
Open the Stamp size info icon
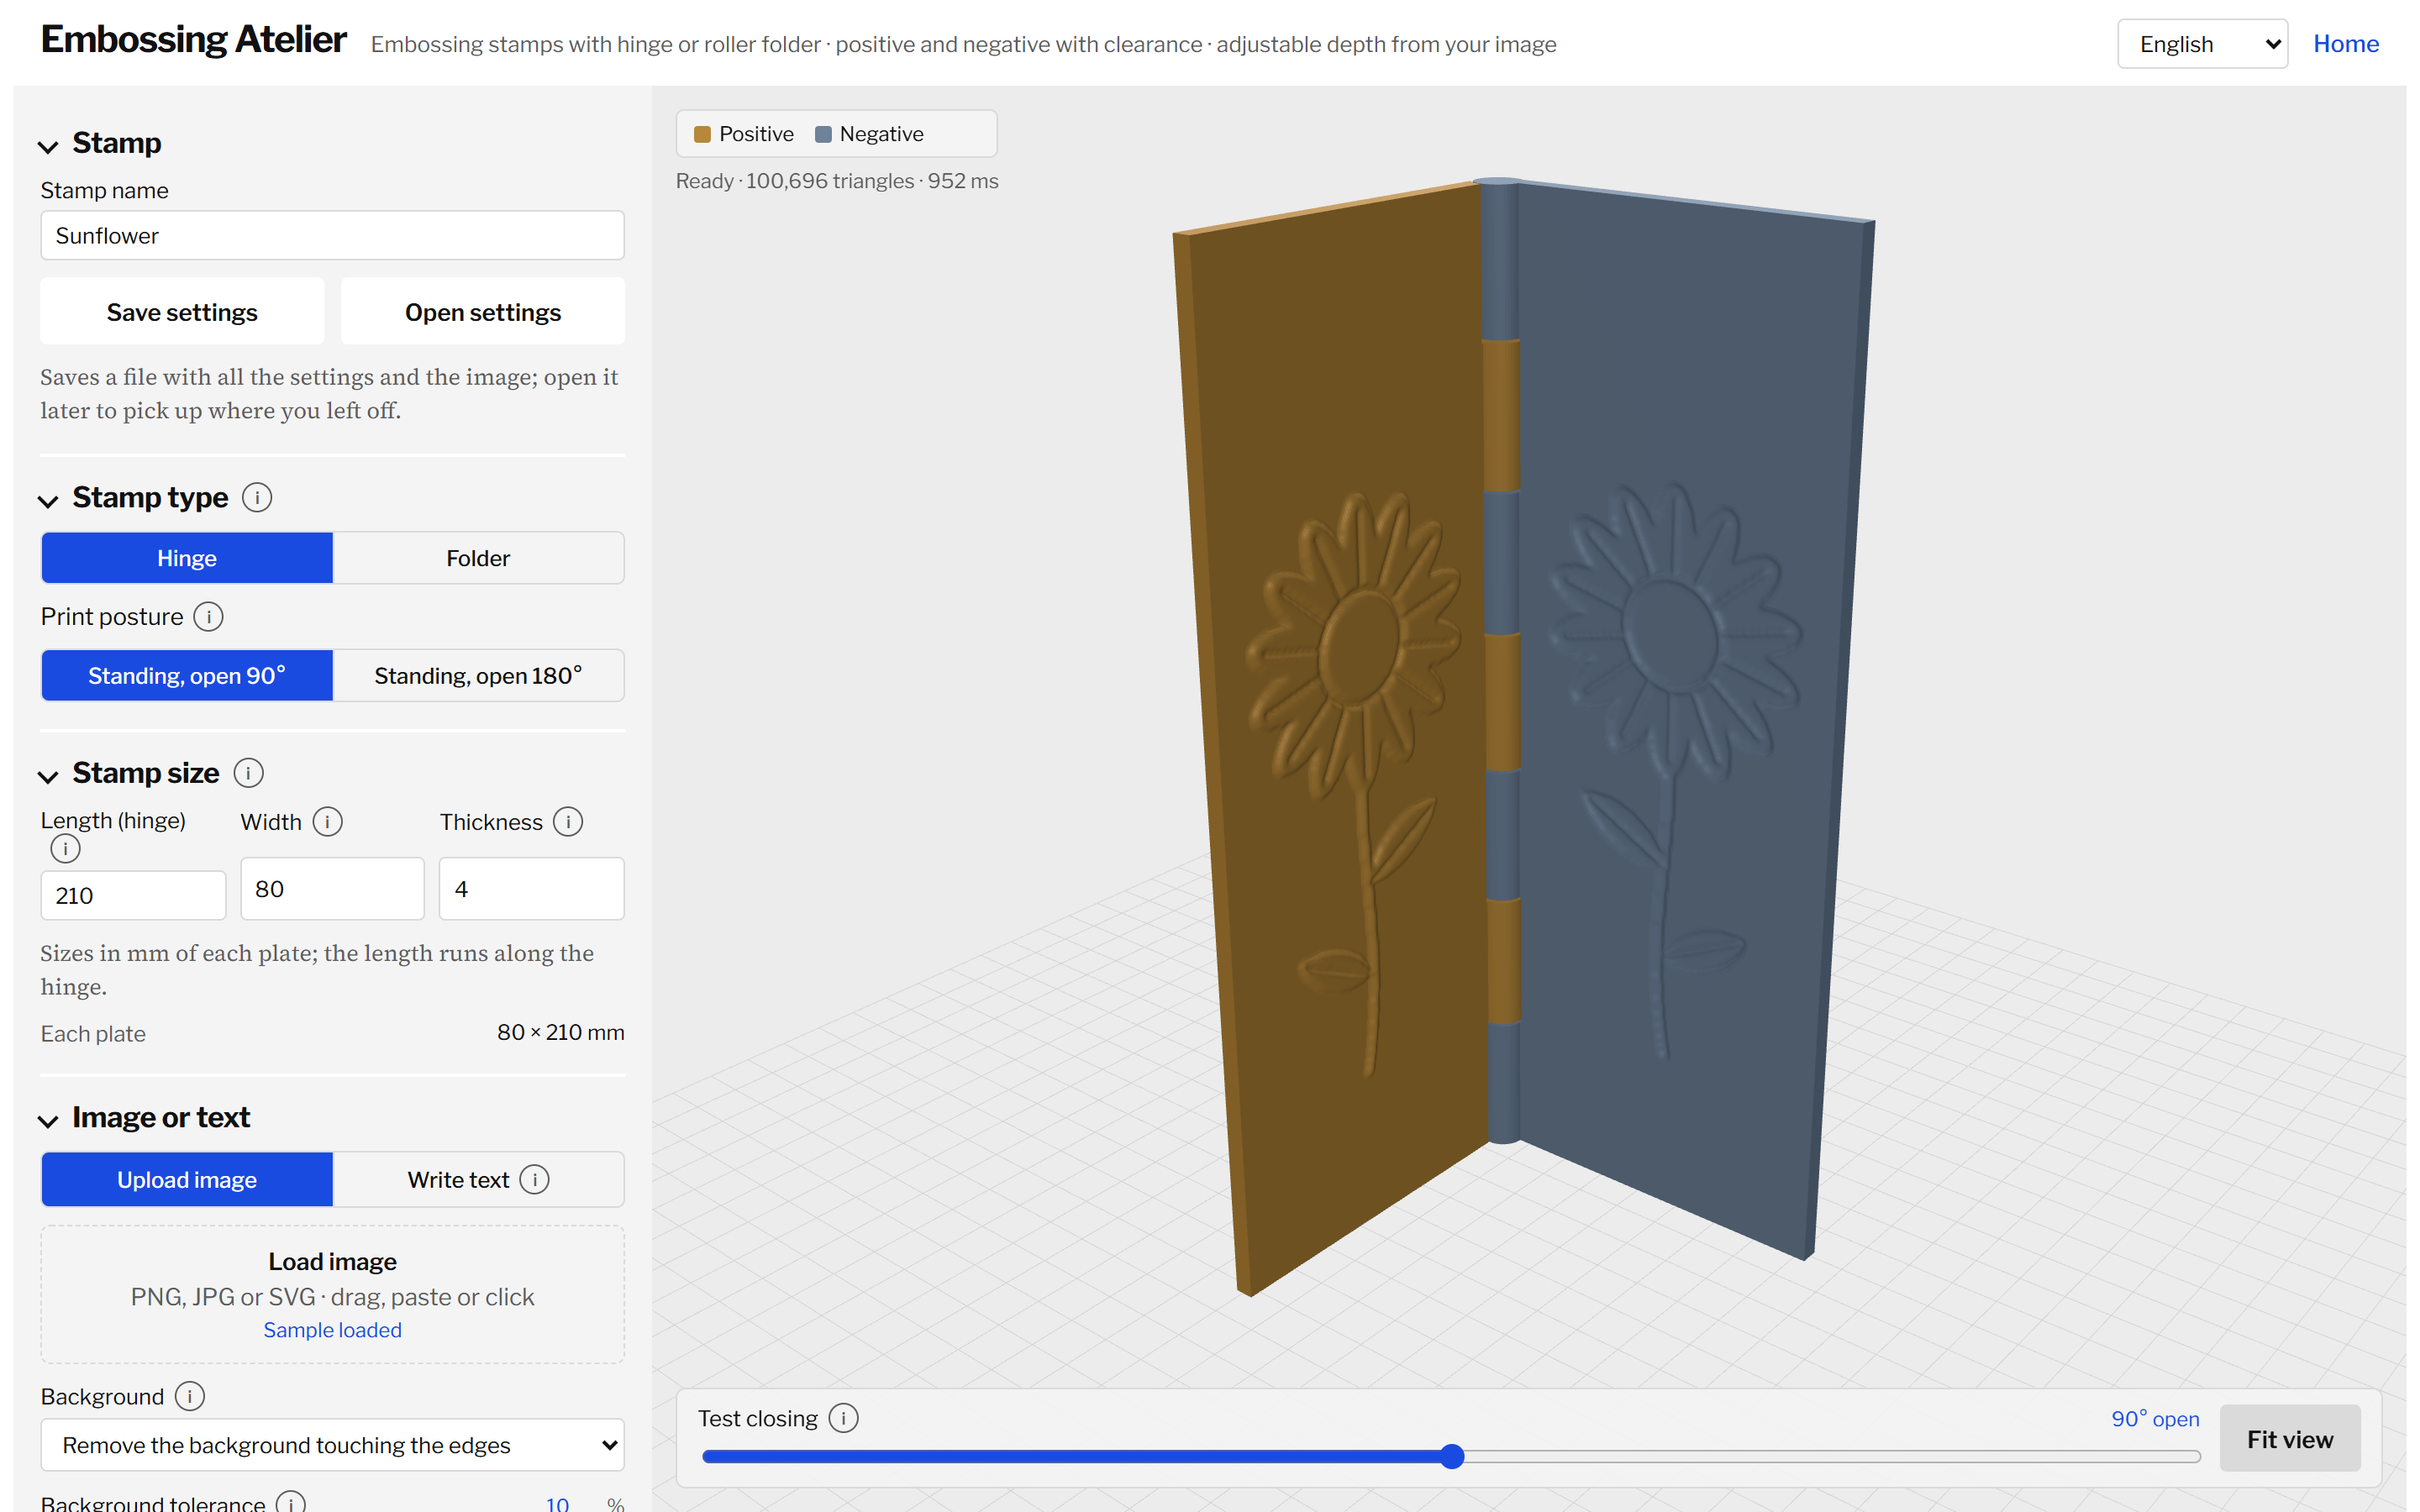point(248,772)
